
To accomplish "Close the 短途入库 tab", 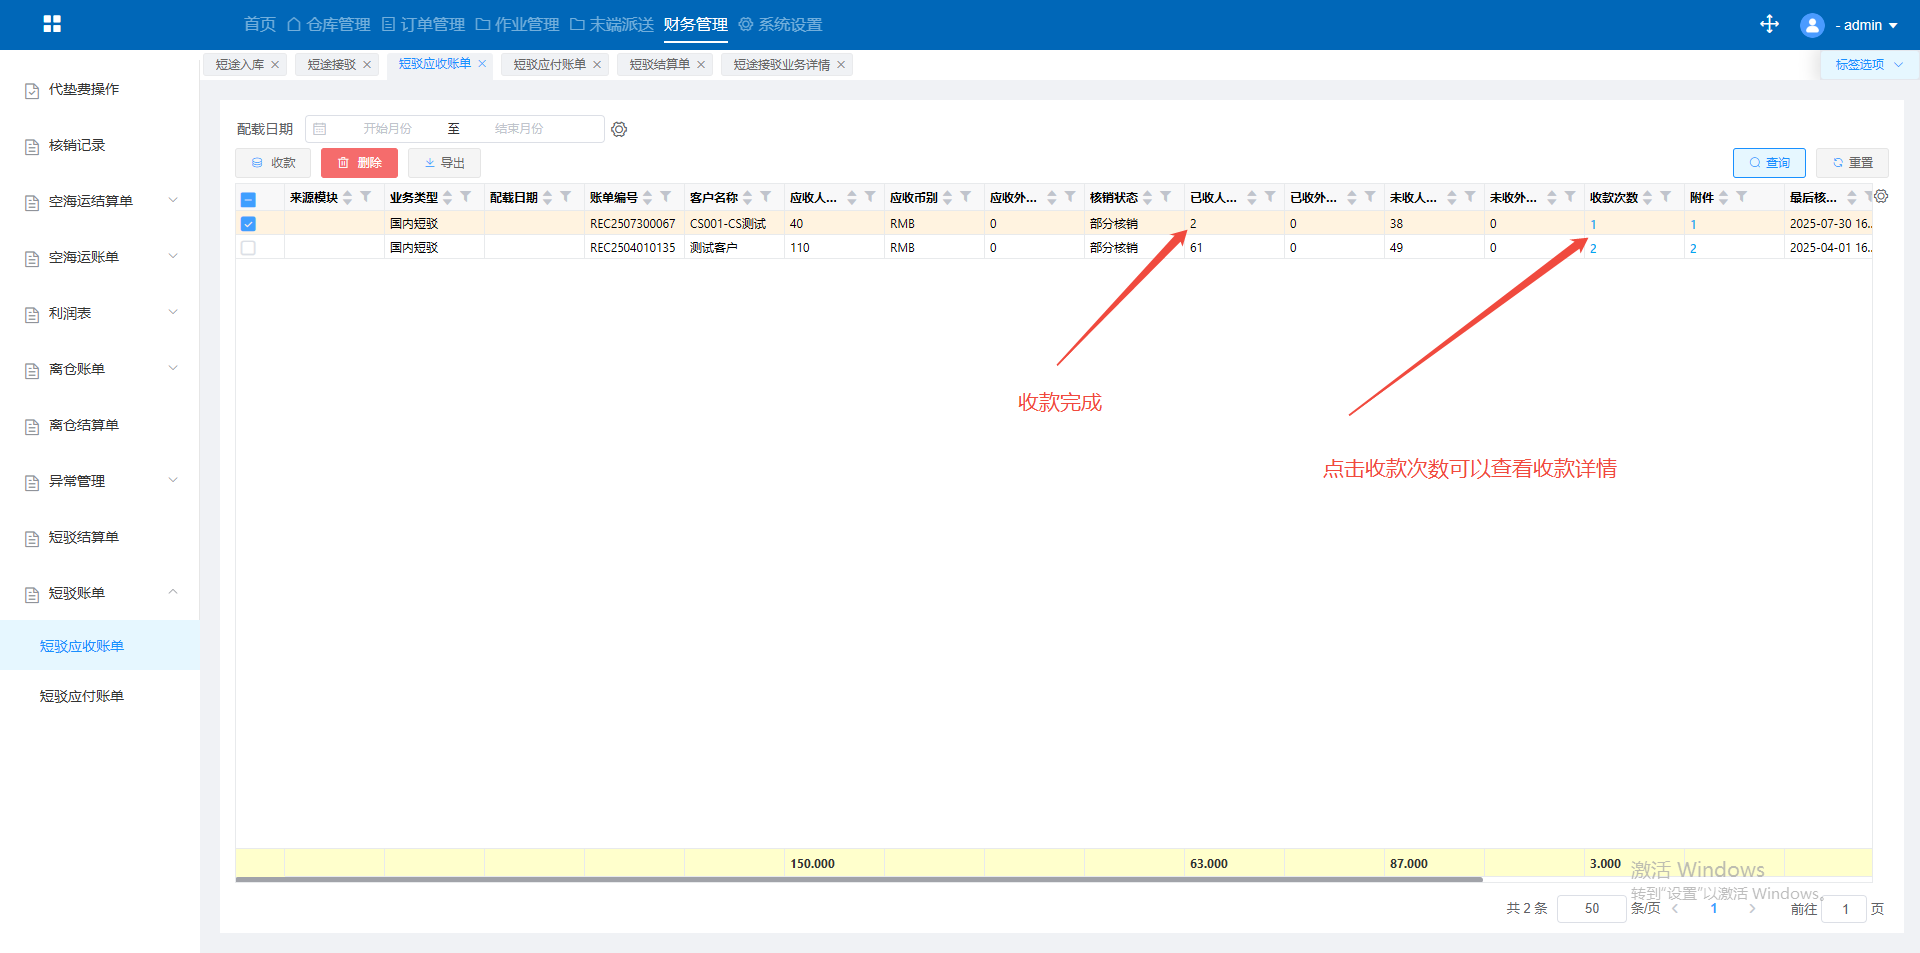I will 275,65.
